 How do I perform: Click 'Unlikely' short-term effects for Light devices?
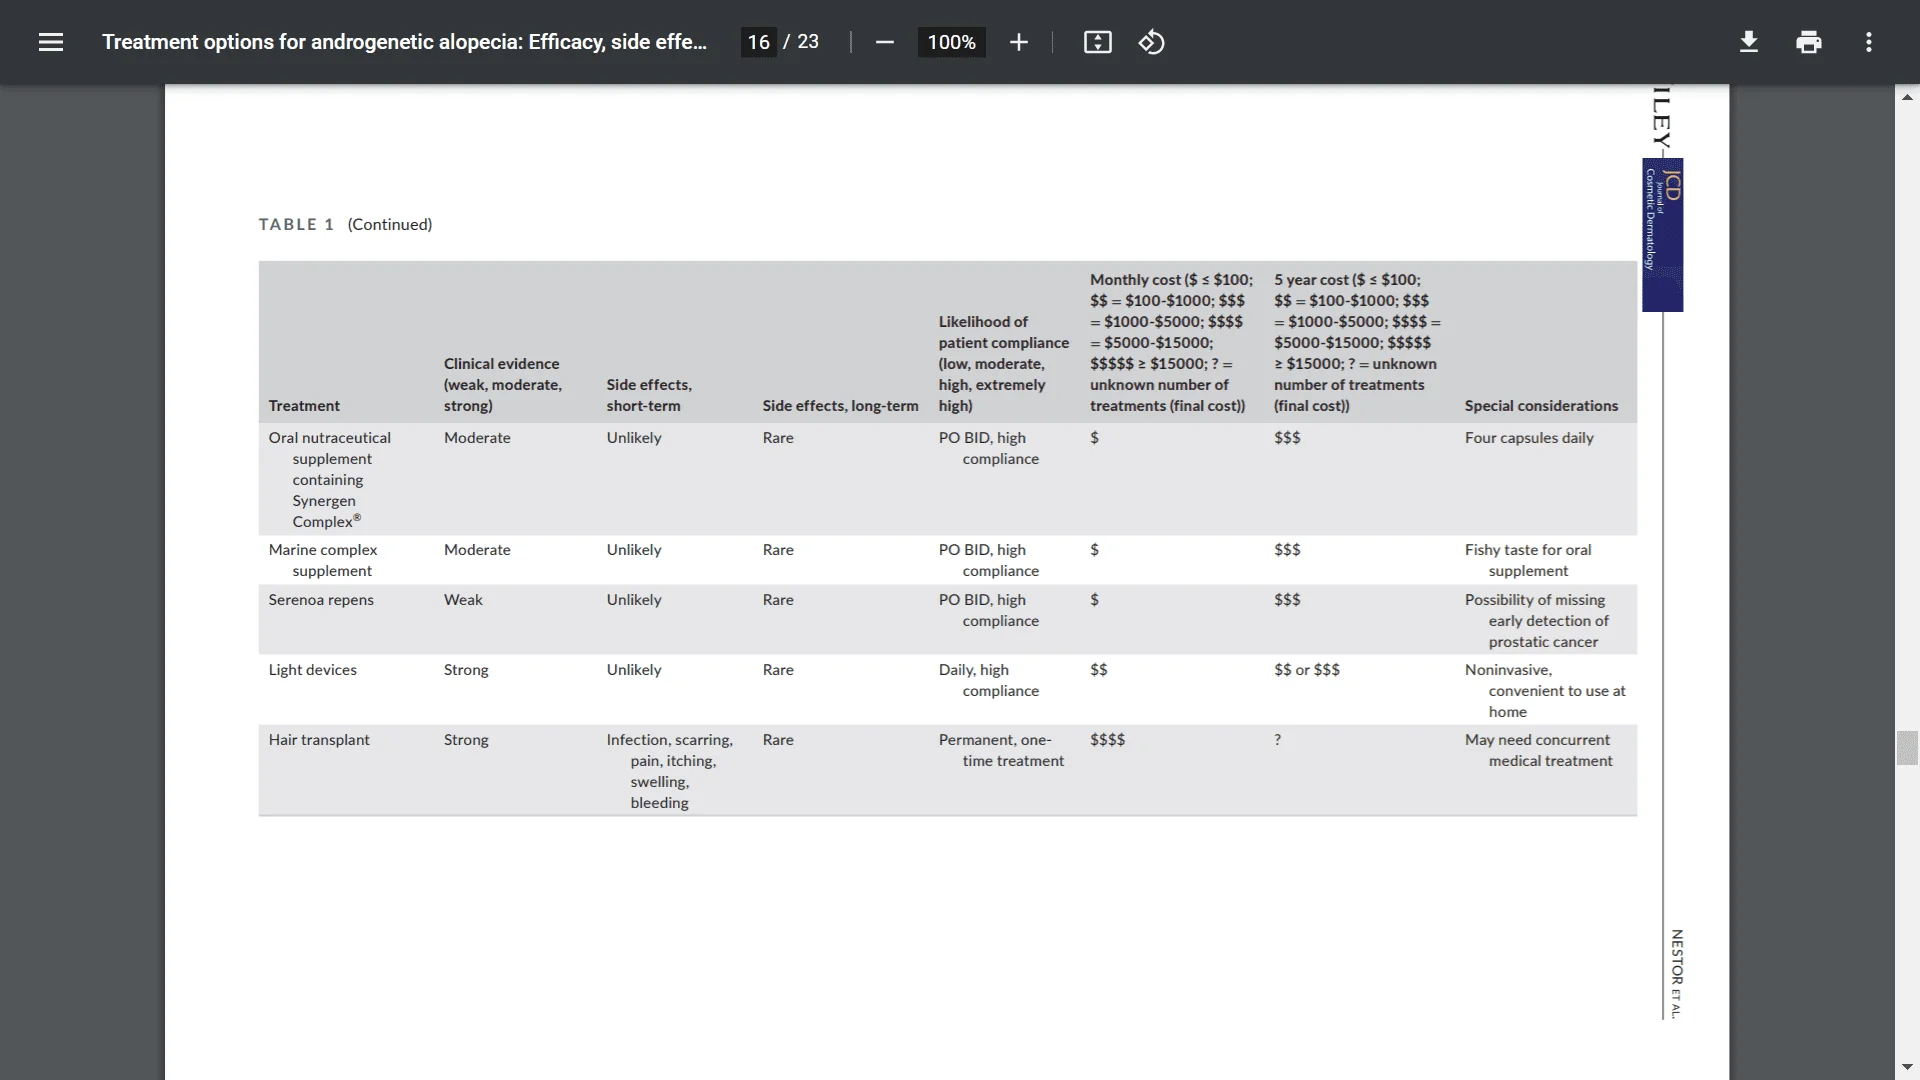[x=634, y=669]
